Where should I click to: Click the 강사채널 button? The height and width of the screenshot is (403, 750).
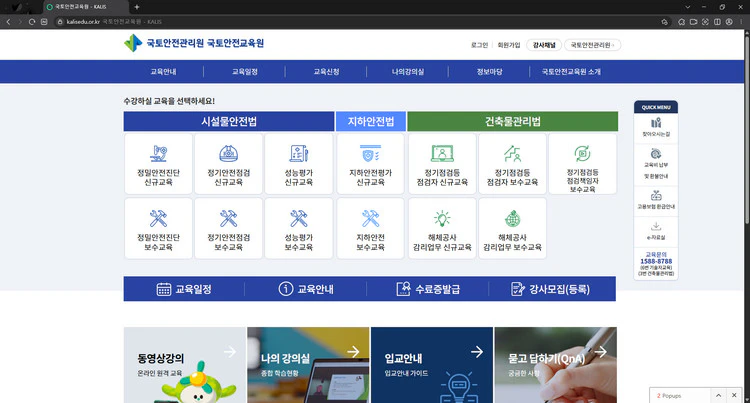544,45
